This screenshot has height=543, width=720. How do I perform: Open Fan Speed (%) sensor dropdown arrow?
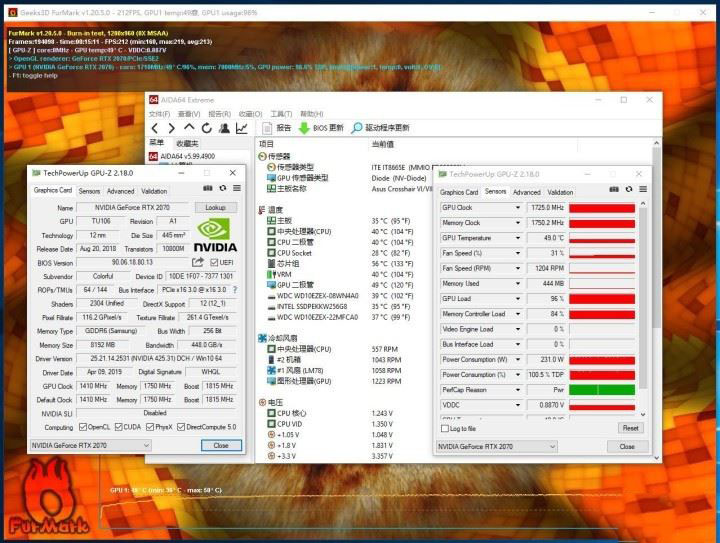click(518, 253)
